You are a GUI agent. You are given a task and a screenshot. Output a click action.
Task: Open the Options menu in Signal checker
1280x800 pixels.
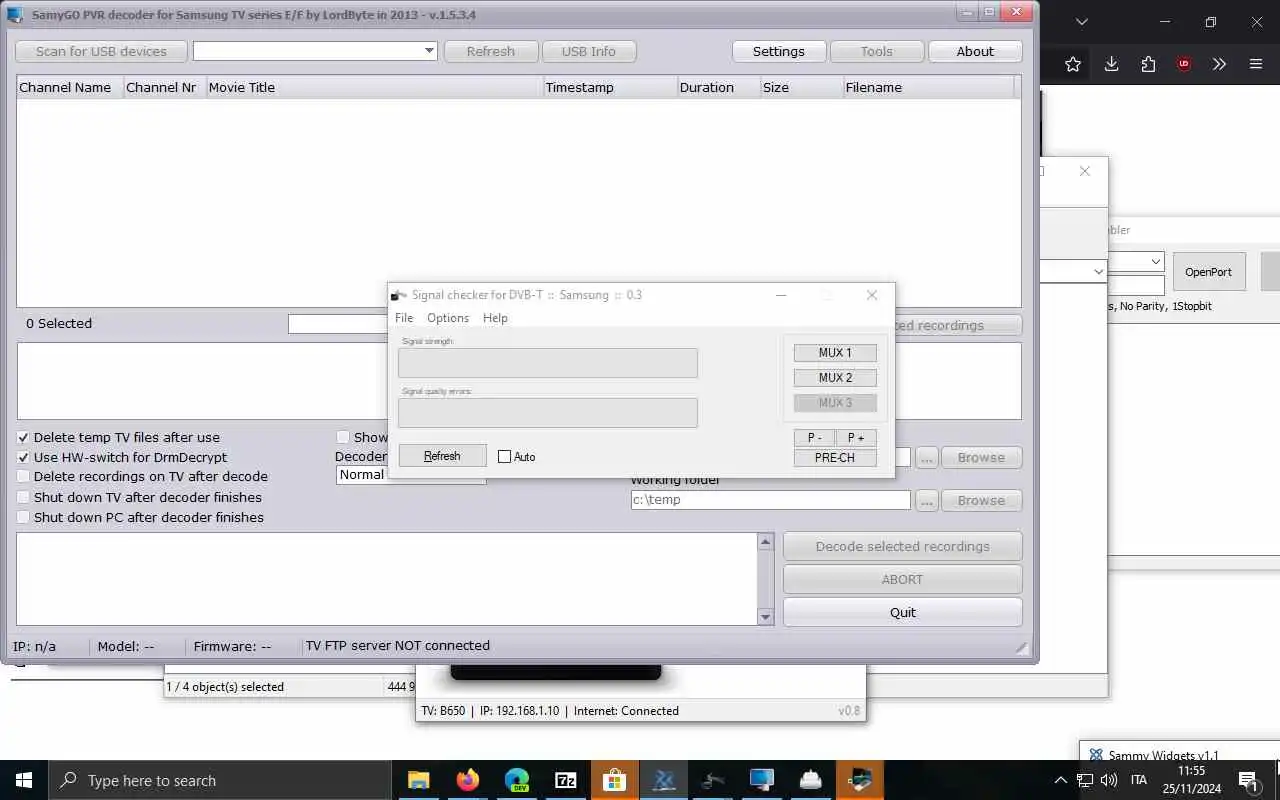448,318
